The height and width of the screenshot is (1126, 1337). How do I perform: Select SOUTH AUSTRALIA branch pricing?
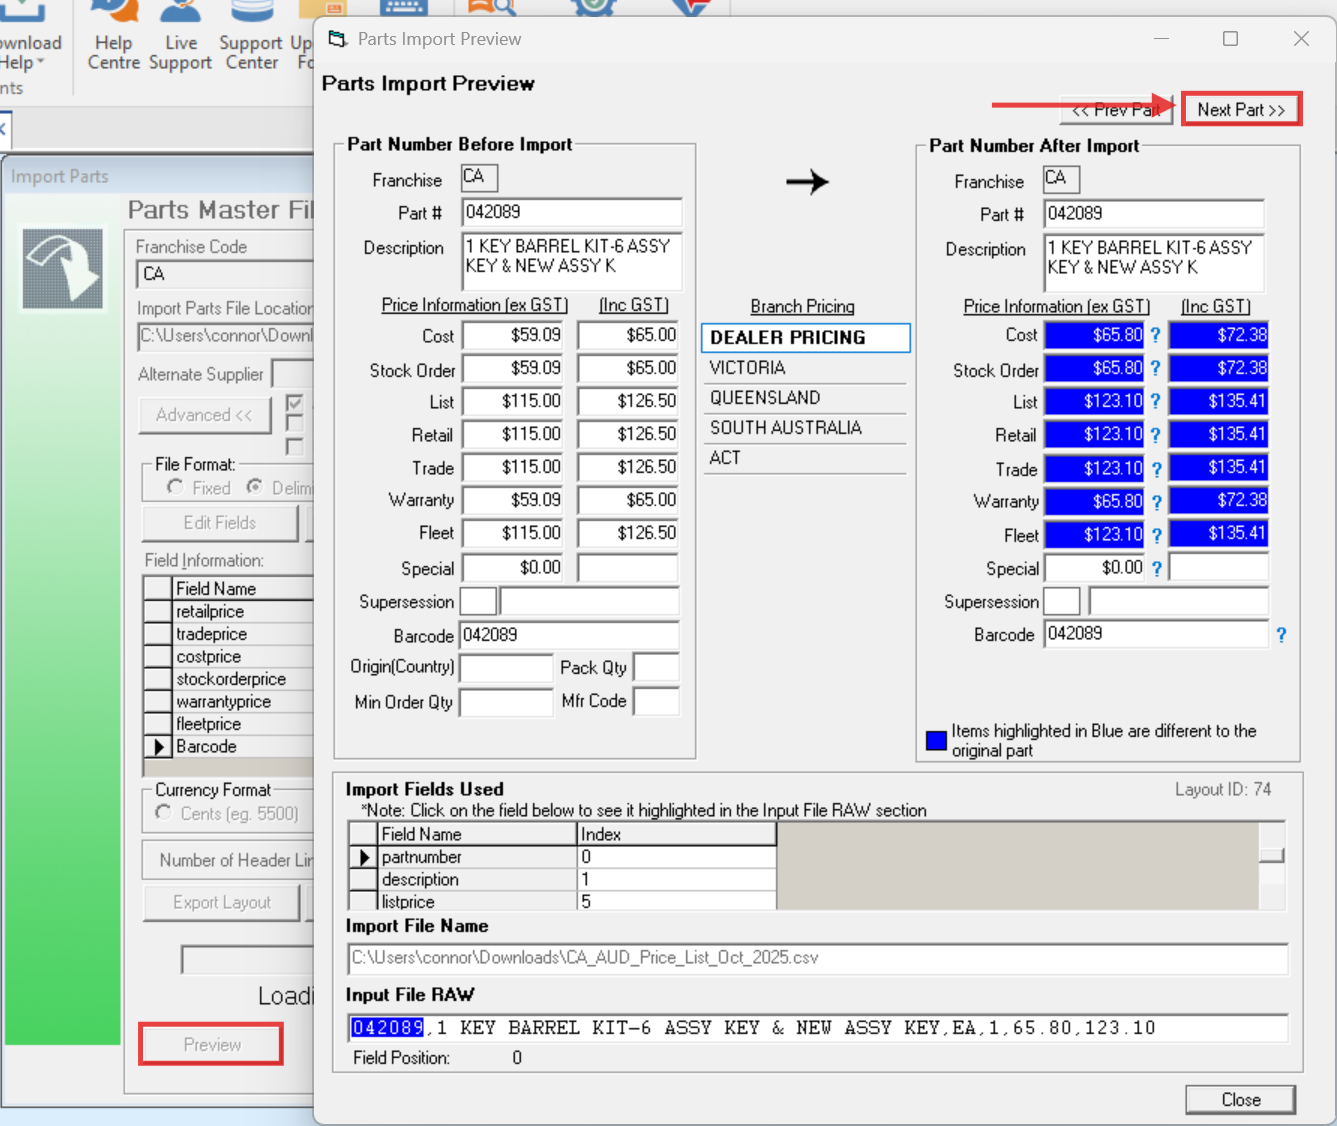(806, 428)
